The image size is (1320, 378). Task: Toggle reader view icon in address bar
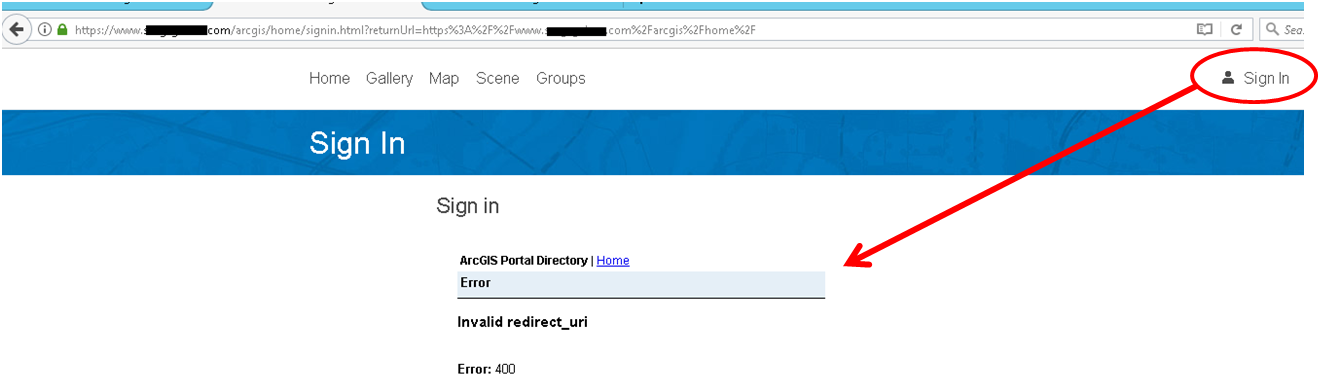click(x=1205, y=30)
